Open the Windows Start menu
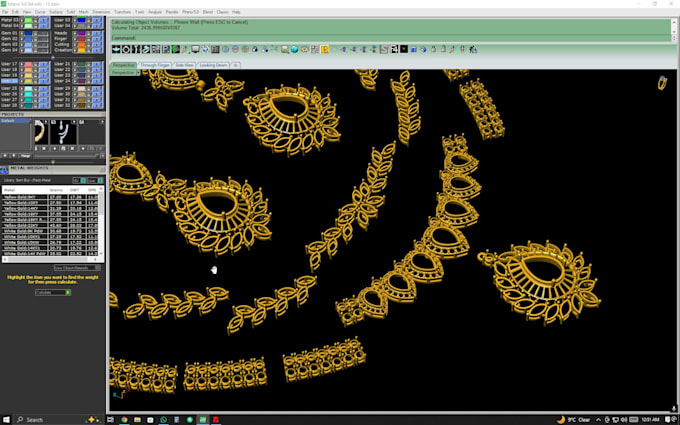Screen dimensions: 680x425 tap(6, 420)
